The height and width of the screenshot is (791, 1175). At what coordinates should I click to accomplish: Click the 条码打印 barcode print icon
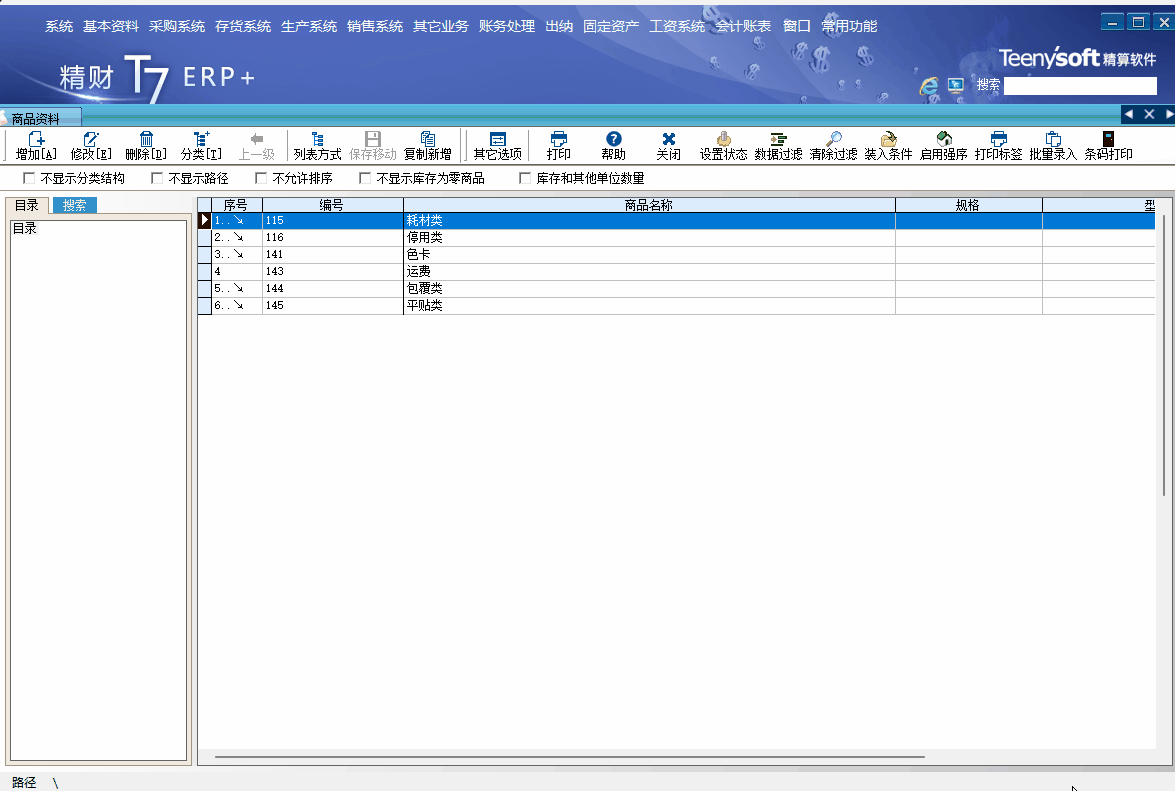(x=1108, y=139)
